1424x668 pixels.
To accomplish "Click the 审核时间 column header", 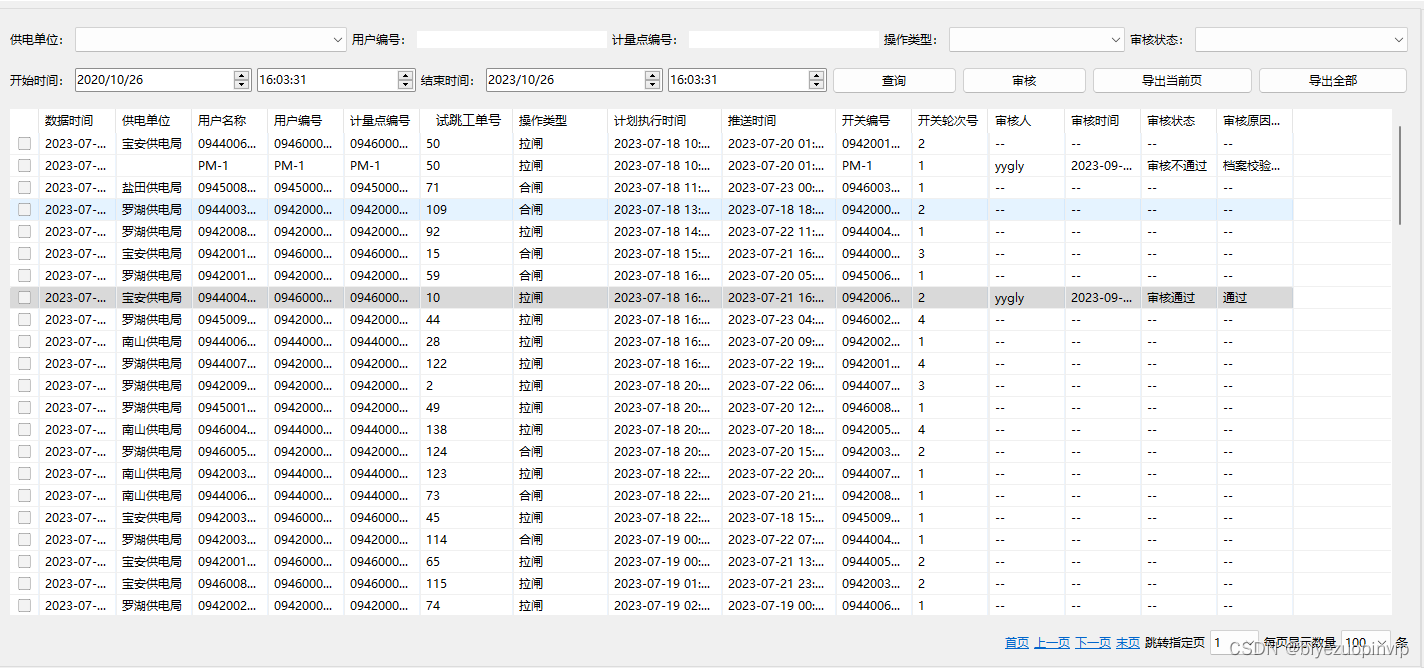I will pyautogui.click(x=1103, y=120).
